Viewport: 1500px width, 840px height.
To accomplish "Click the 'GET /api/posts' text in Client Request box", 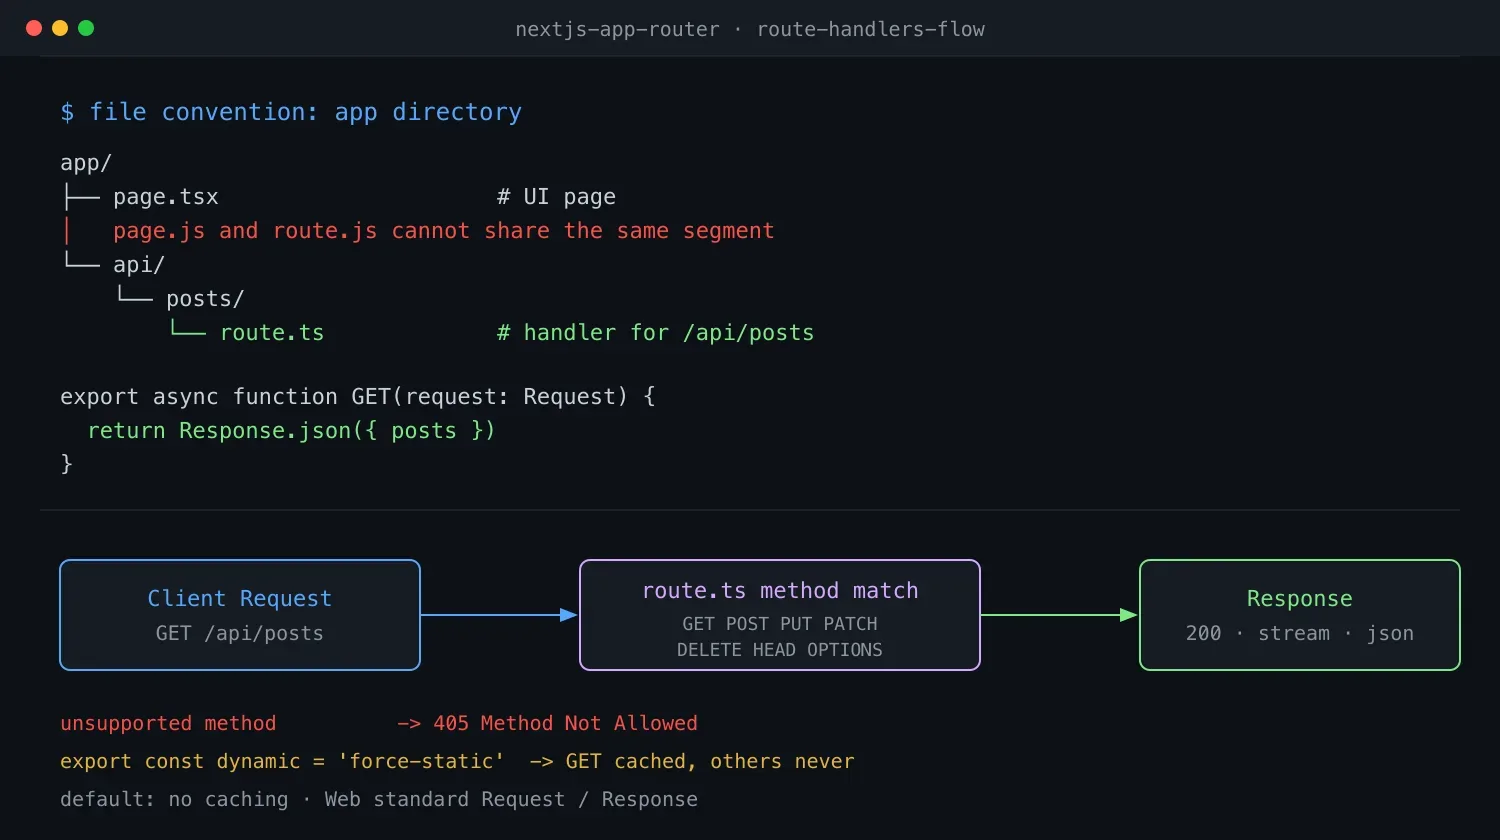I will tap(240, 633).
